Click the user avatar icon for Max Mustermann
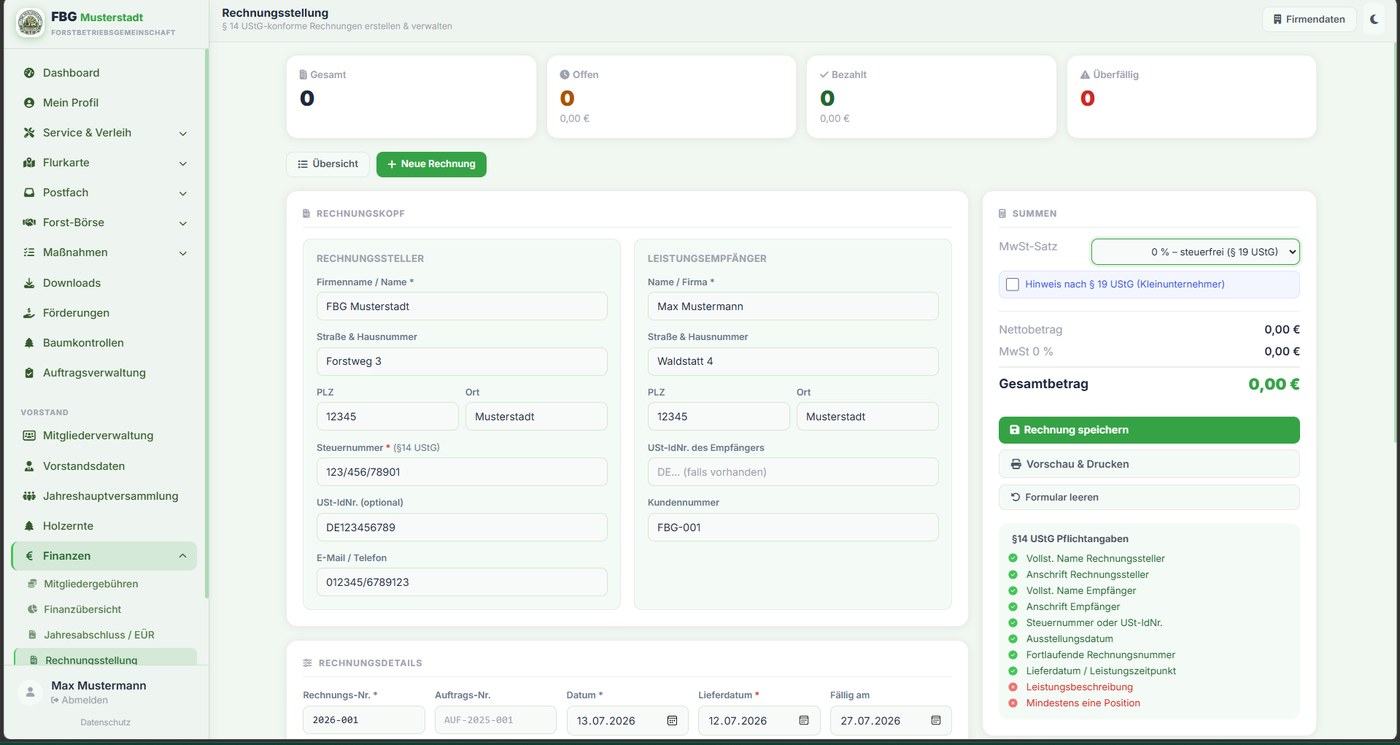 [x=32, y=692]
